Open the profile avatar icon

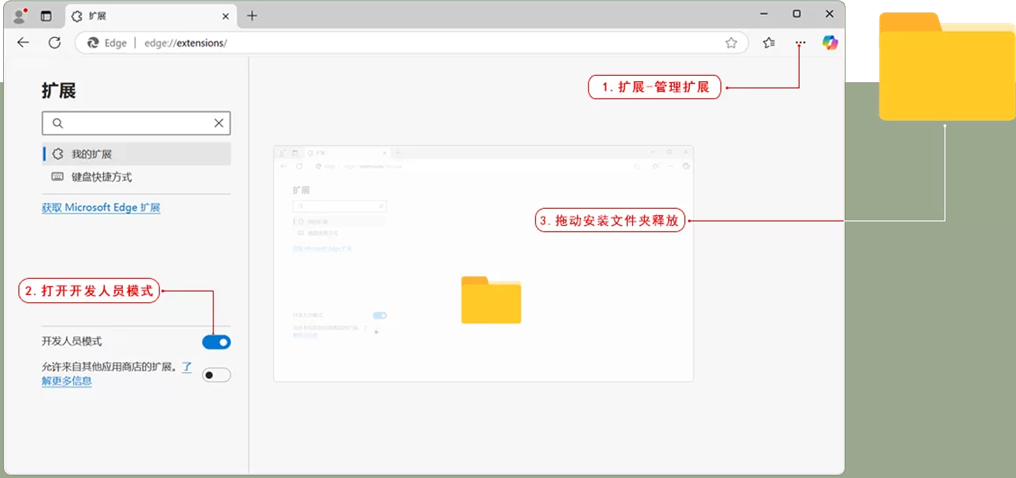(19, 16)
